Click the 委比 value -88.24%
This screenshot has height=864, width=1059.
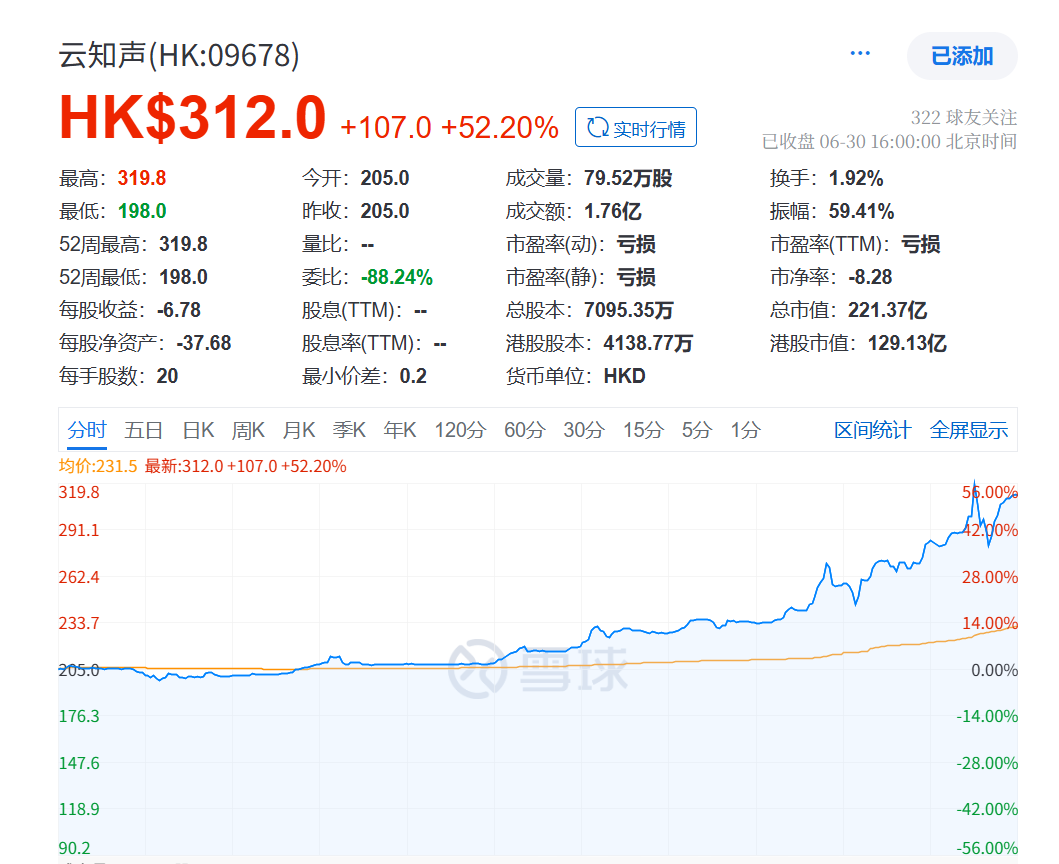[x=396, y=278]
